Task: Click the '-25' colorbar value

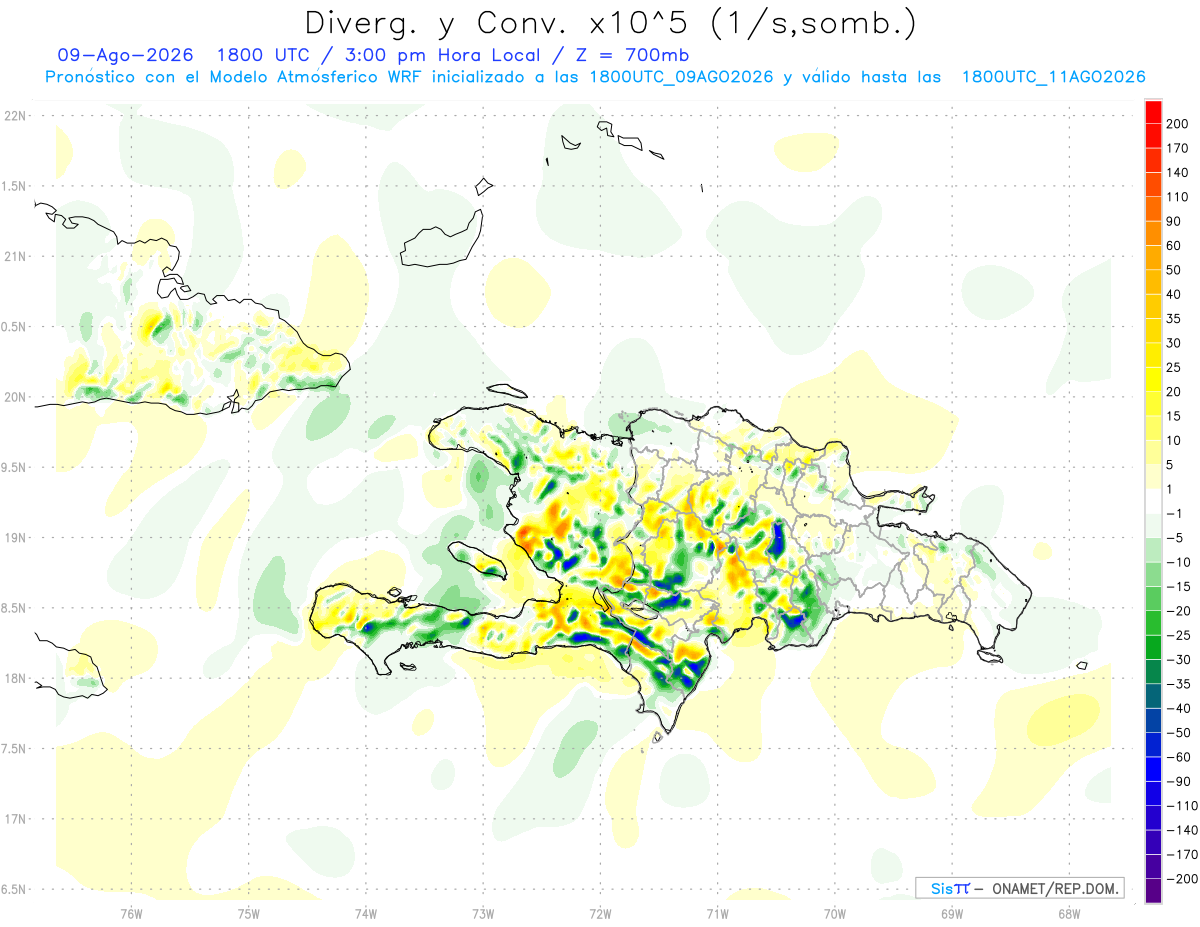Action: pos(1178,635)
